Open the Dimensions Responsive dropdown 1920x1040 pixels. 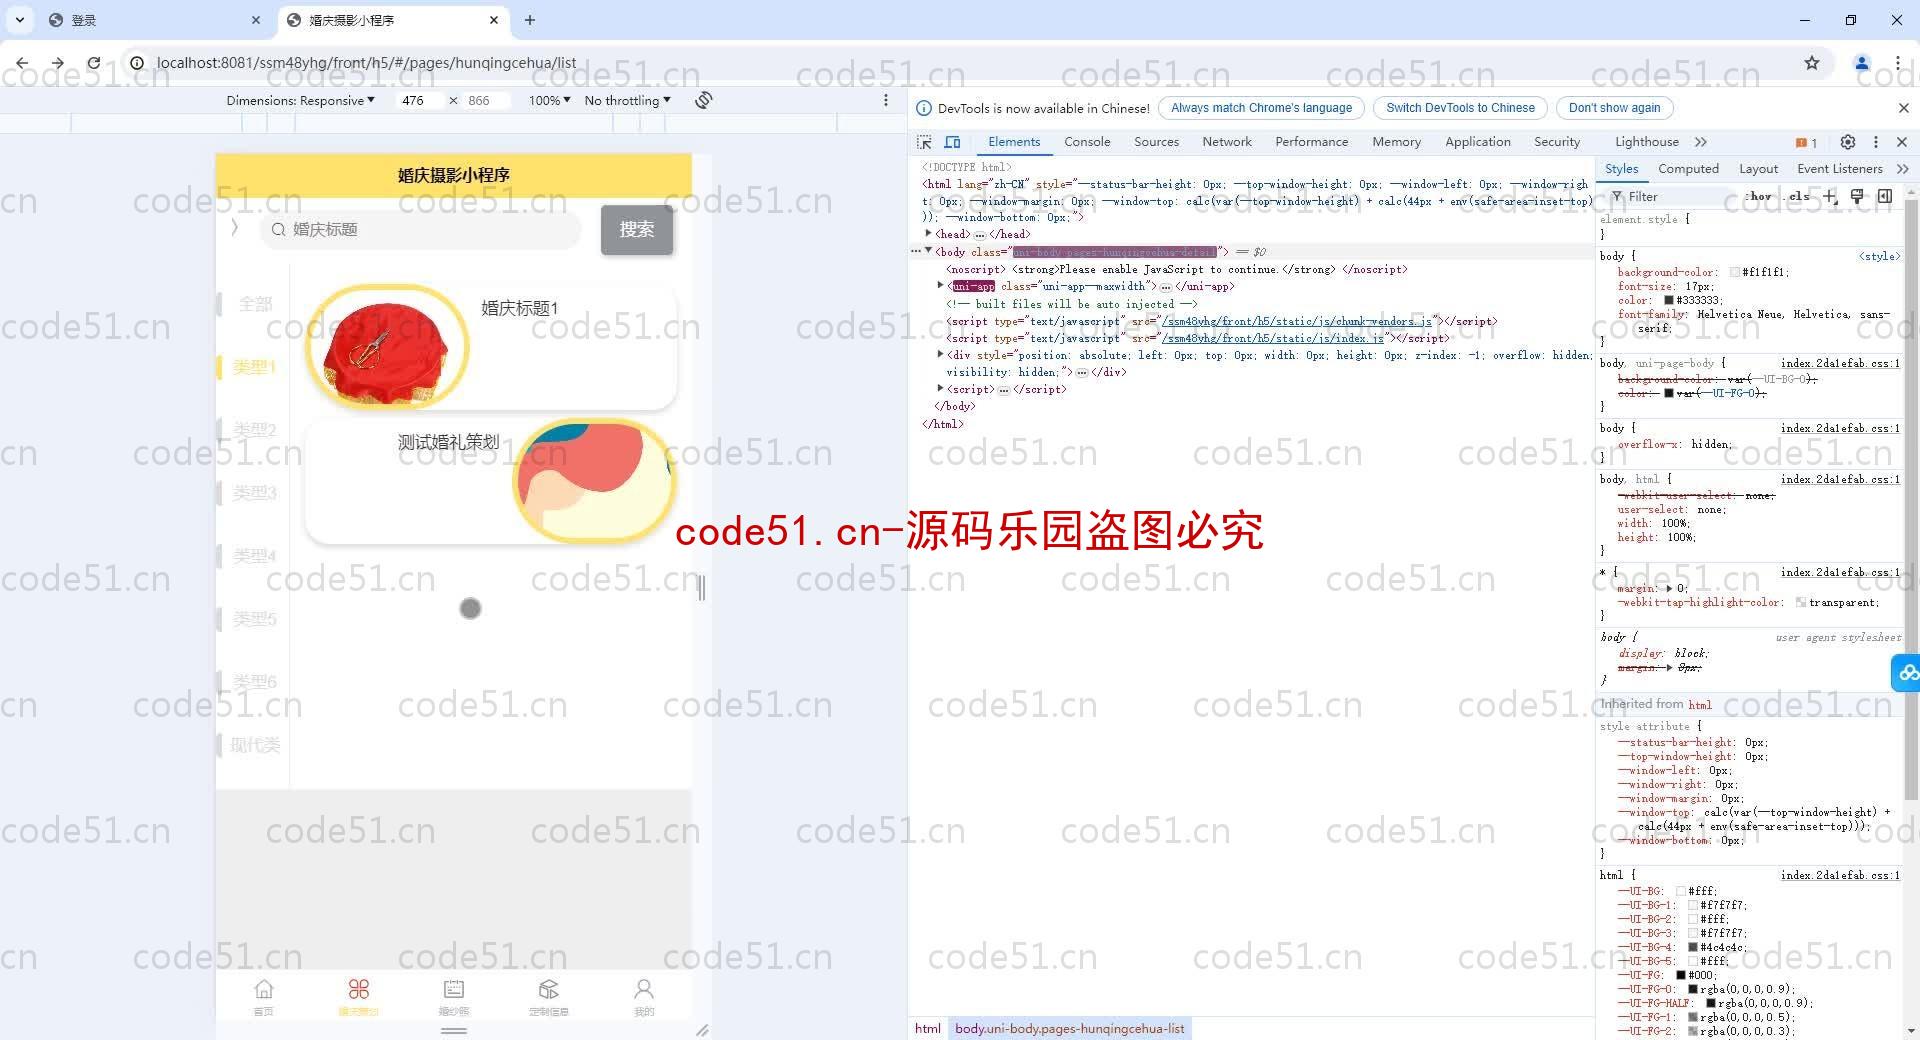(300, 100)
